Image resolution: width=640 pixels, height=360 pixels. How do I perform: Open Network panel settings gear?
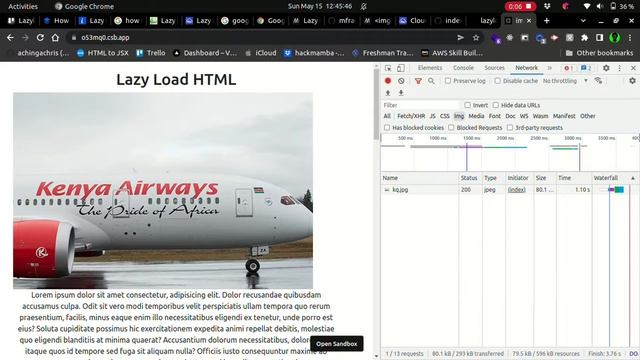coord(632,81)
